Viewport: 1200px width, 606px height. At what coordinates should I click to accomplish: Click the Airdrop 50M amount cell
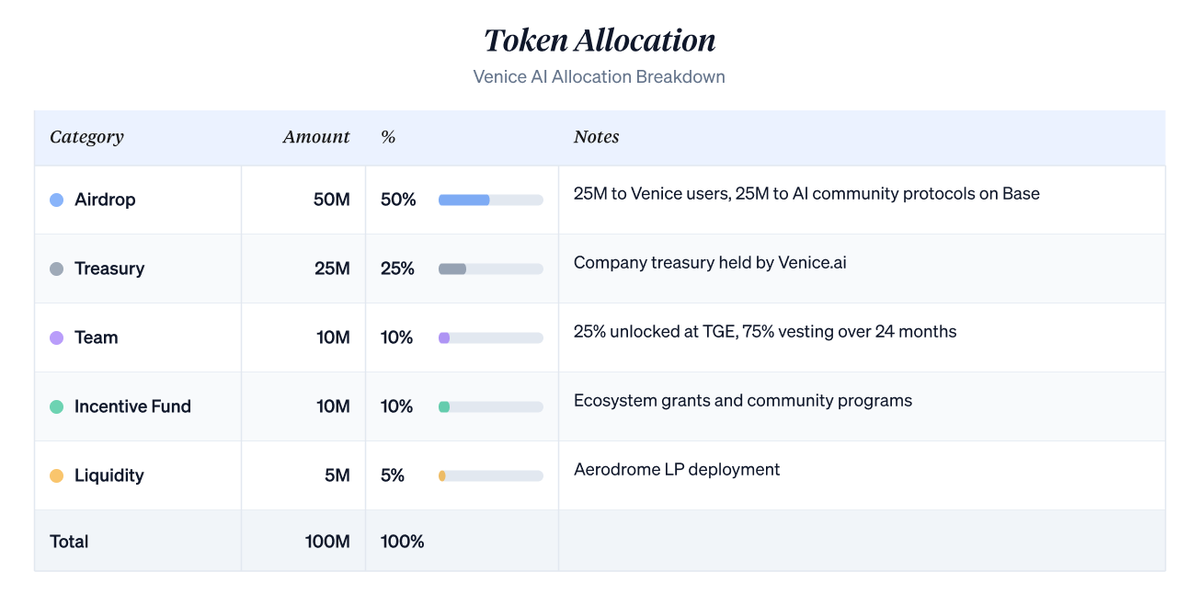click(x=303, y=200)
